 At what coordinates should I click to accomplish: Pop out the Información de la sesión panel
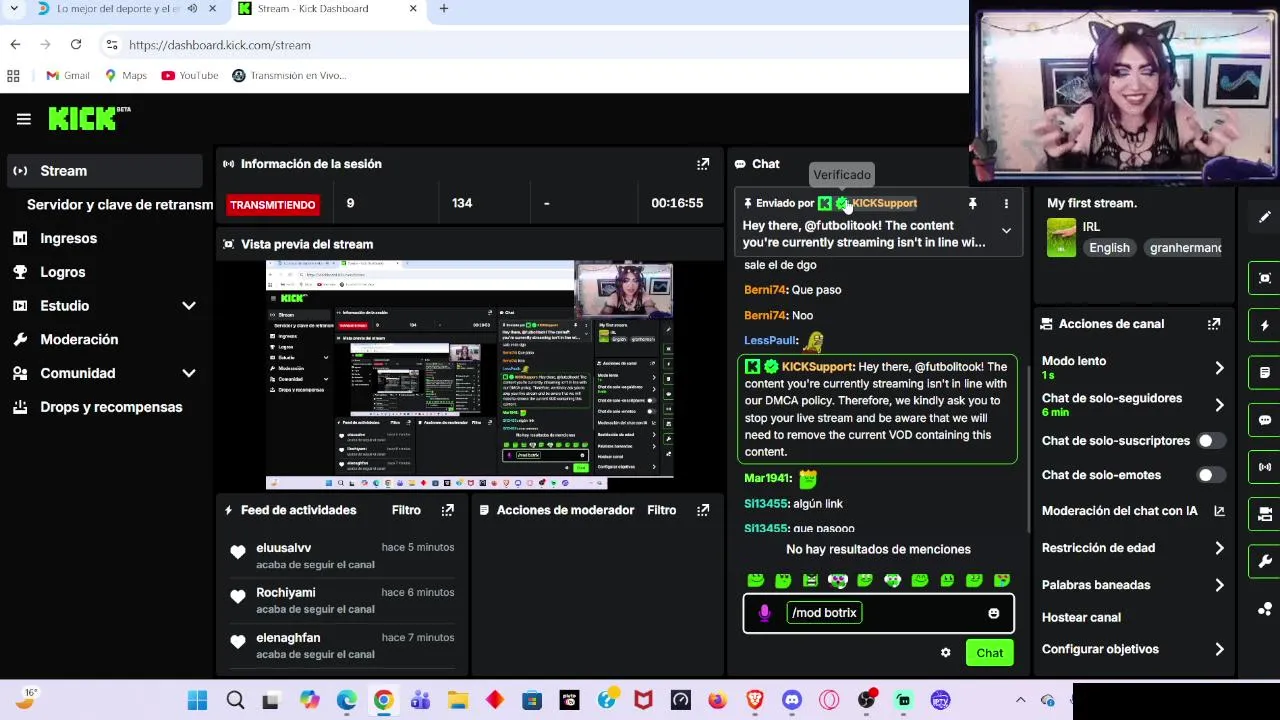pos(703,164)
